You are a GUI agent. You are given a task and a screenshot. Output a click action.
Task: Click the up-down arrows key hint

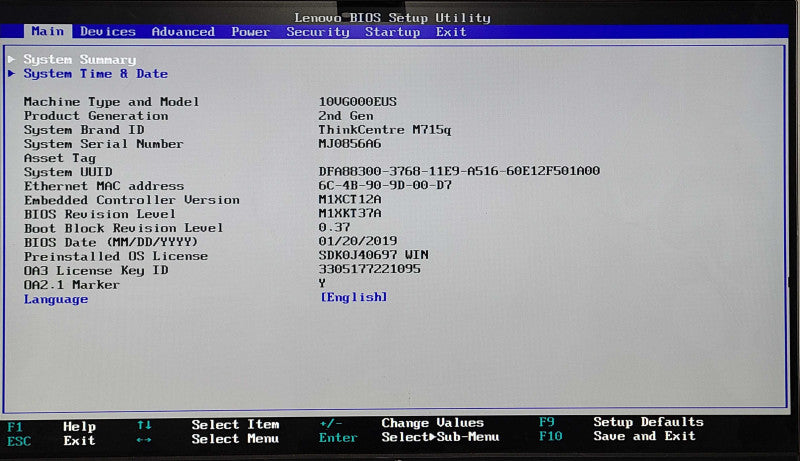[x=144, y=425]
